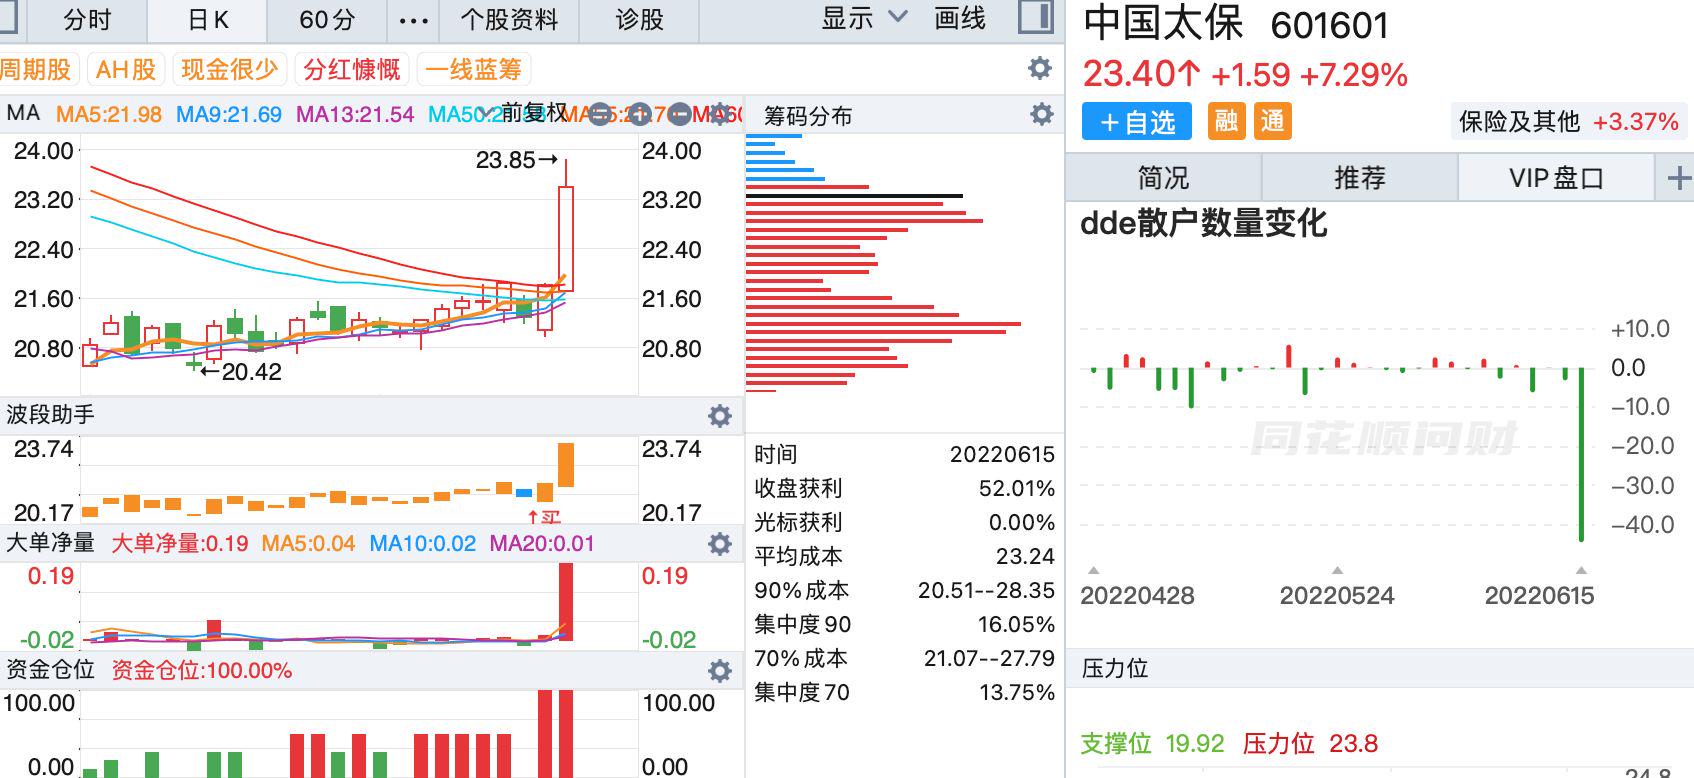The width and height of the screenshot is (1694, 778).
Task: Click the 集中度70 13.75% row
Action: (x=904, y=692)
